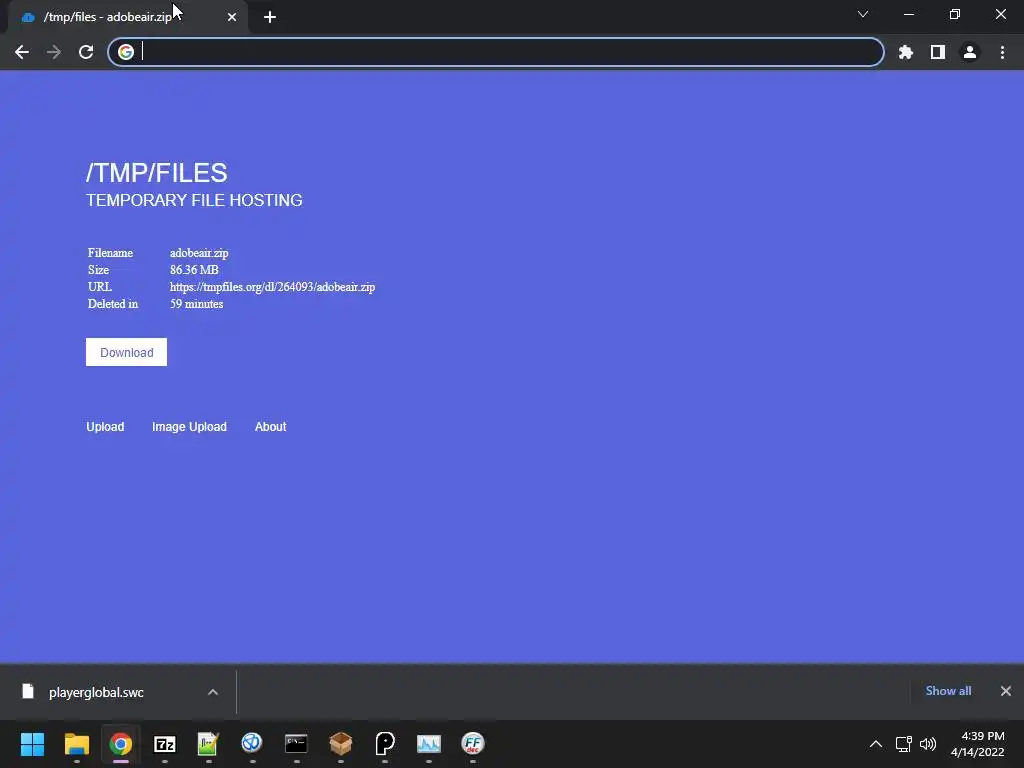Click the cloud favicon on the tab
Image resolution: width=1024 pixels, height=768 pixels.
point(28,17)
